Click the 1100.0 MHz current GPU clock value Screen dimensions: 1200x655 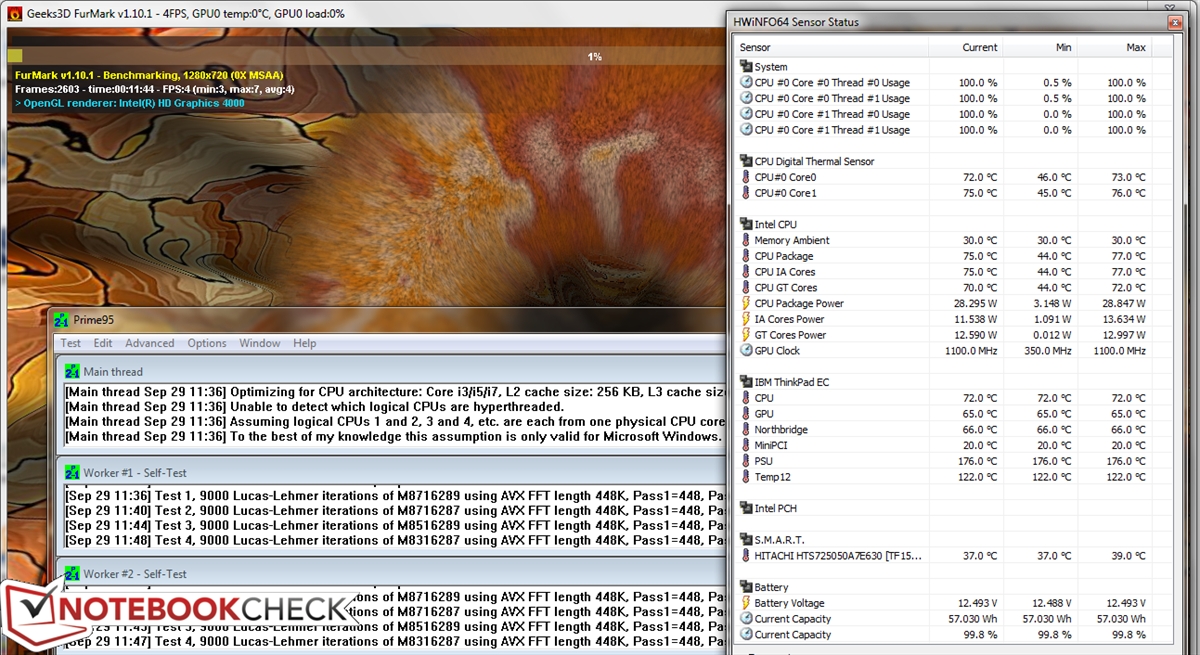click(x=971, y=351)
